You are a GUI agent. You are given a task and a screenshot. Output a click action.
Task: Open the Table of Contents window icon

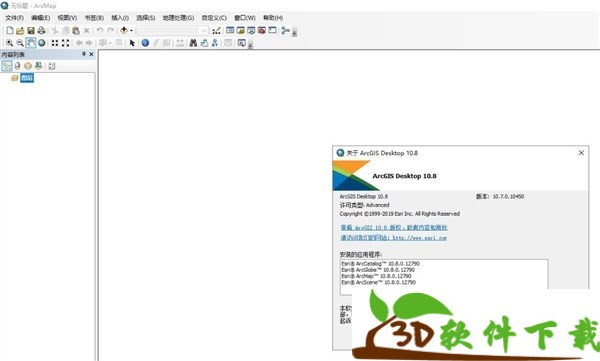click(x=230, y=30)
